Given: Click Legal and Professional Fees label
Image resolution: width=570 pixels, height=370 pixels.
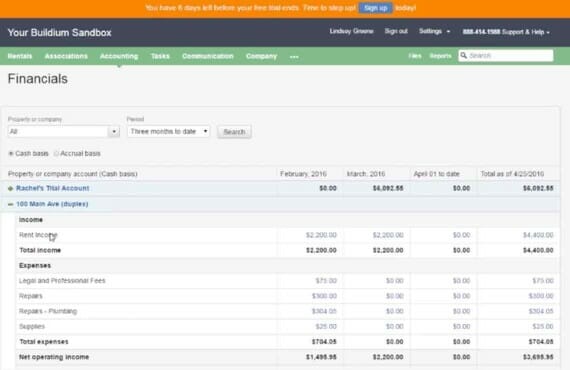Looking at the screenshot, I should (x=62, y=281).
